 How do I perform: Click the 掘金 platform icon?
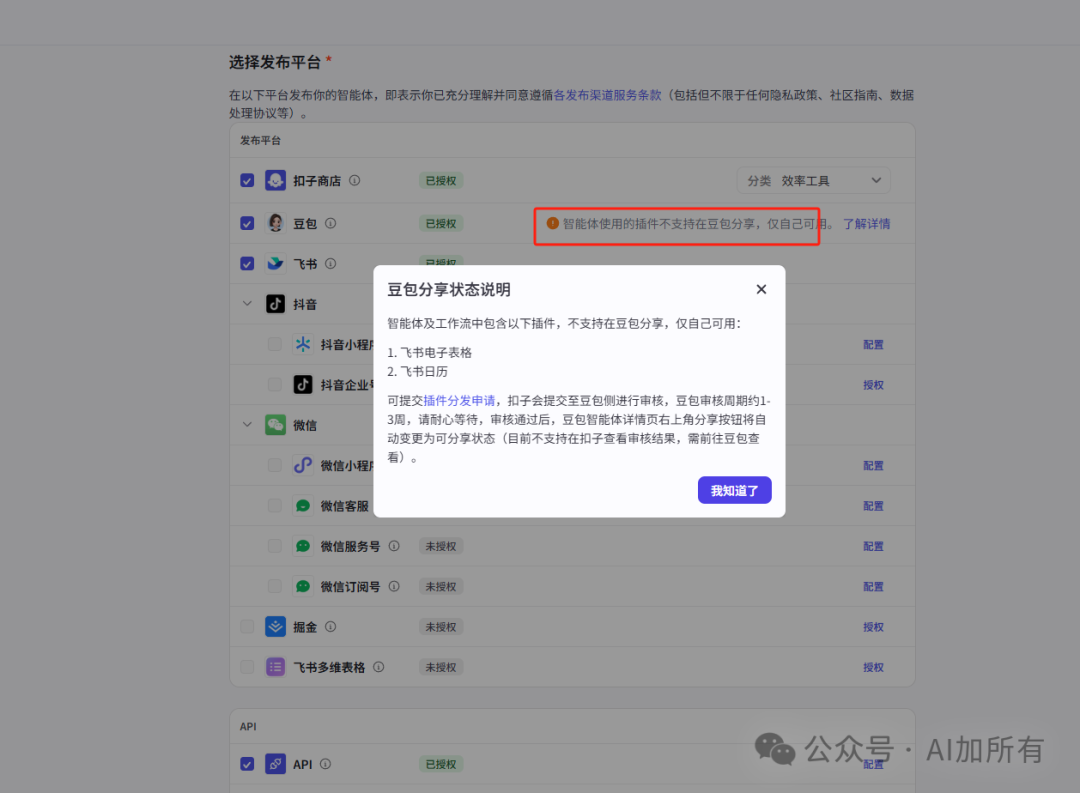point(276,626)
